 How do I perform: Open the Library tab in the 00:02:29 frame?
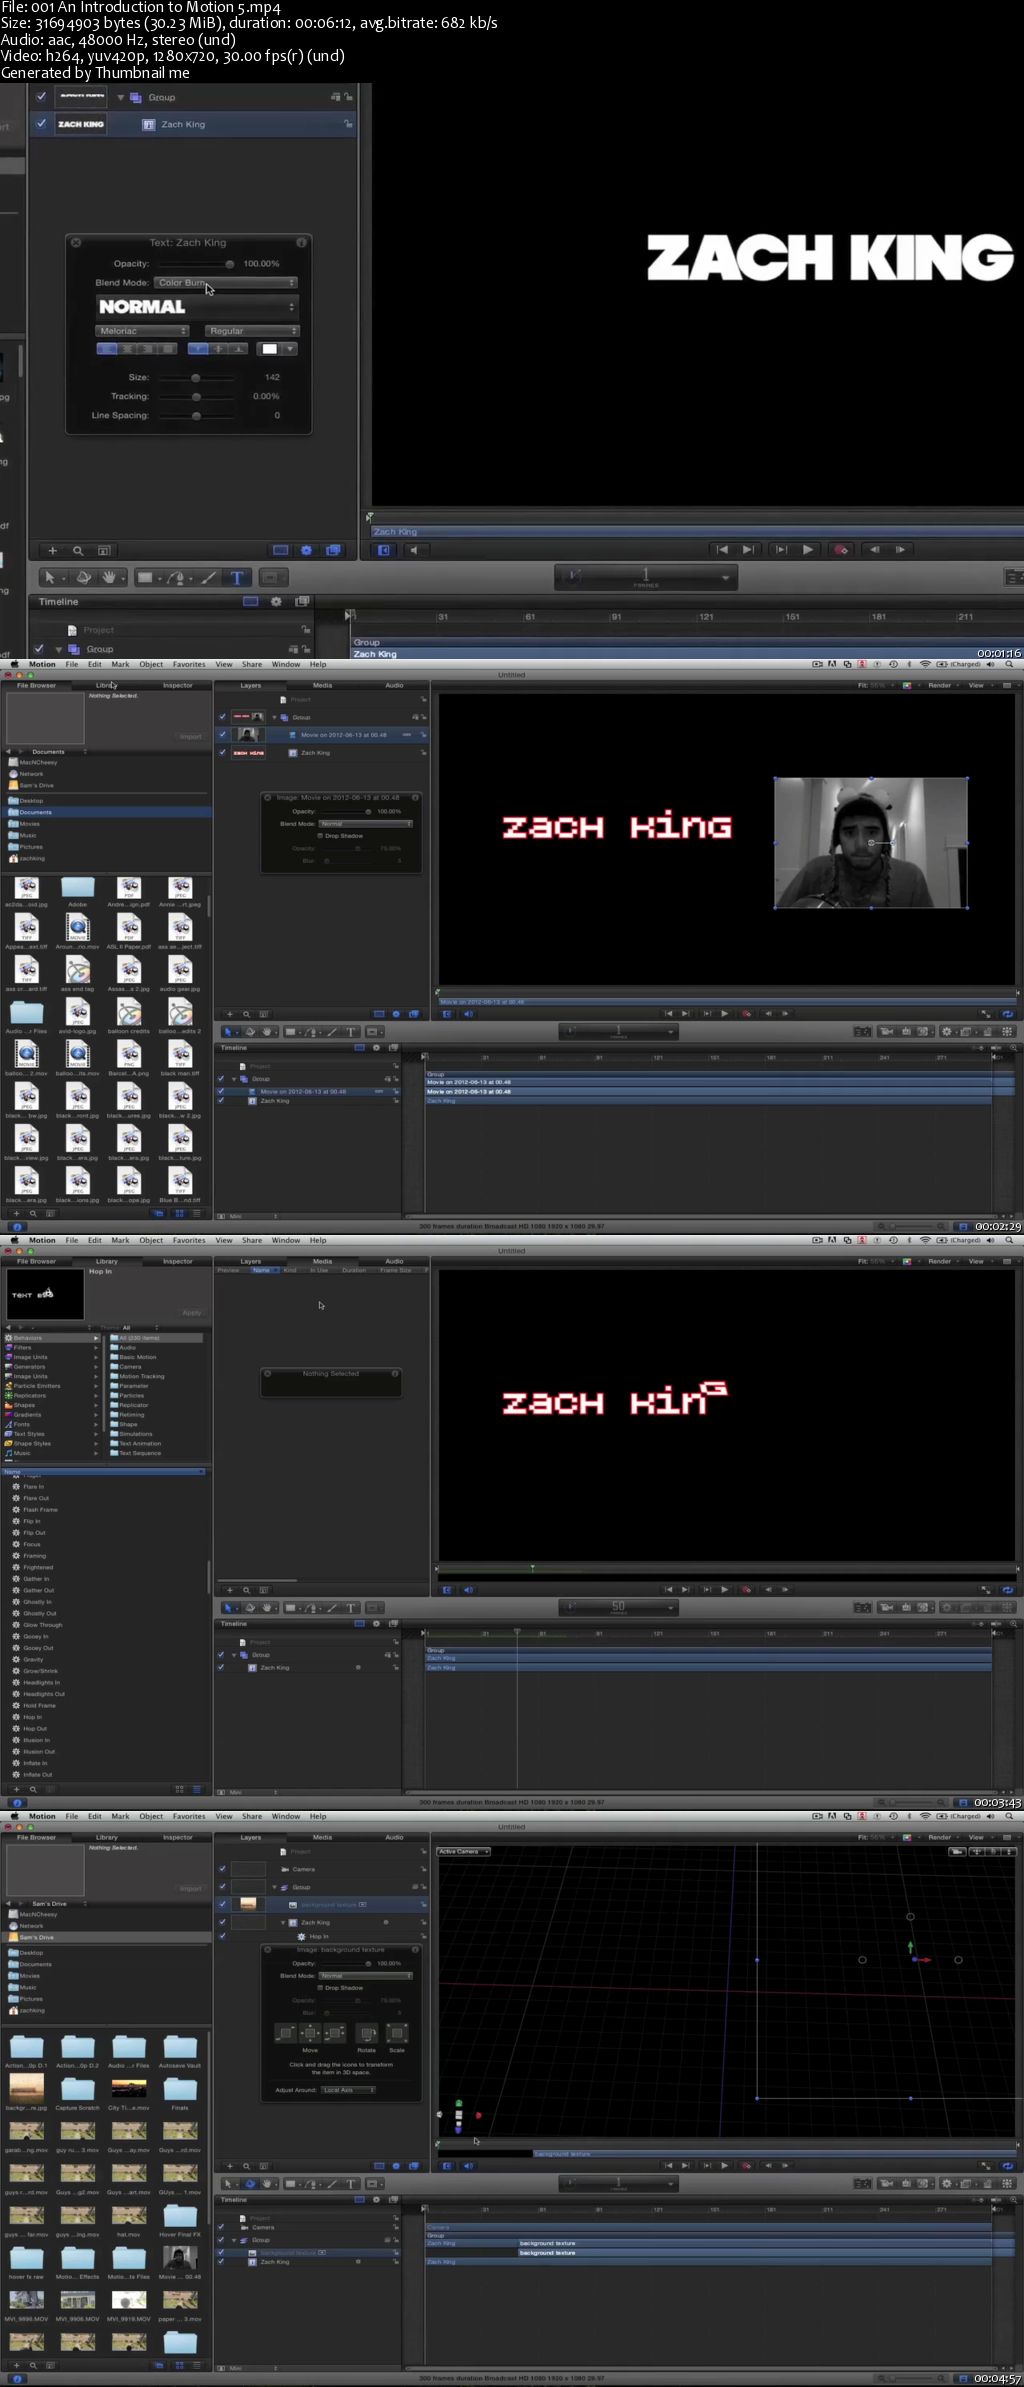pyautogui.click(x=106, y=685)
